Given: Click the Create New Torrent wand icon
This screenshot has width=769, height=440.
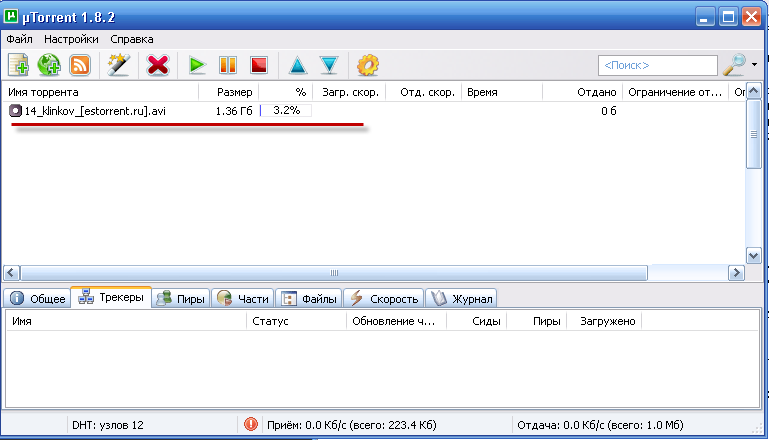Looking at the screenshot, I should click(118, 65).
